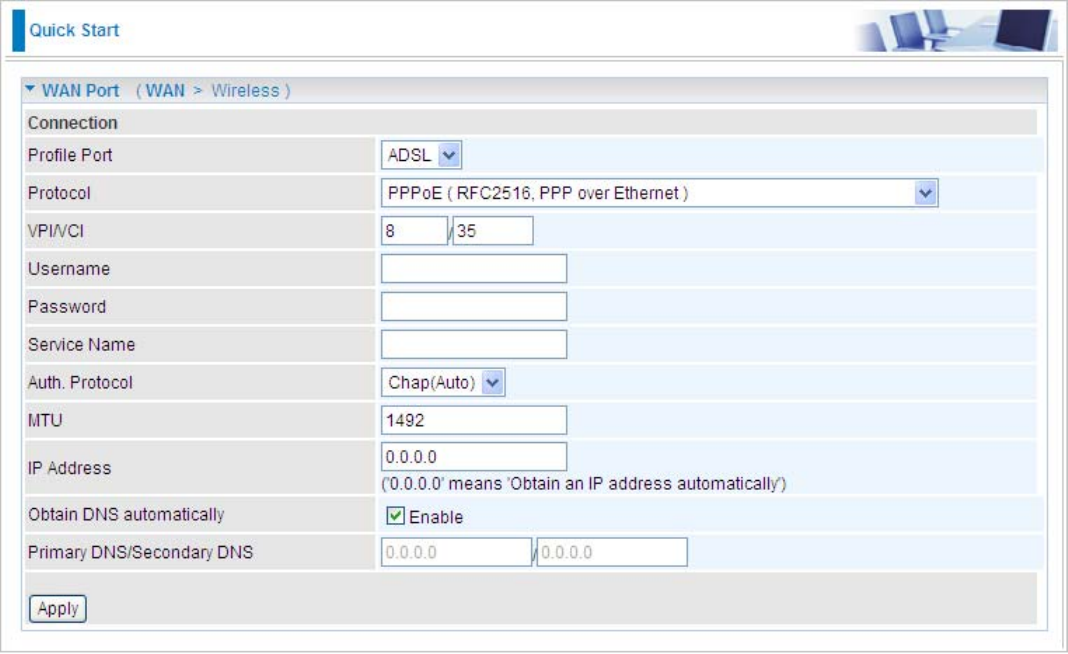
Task: Click the Auth. Protocol label
Action: pos(80,383)
